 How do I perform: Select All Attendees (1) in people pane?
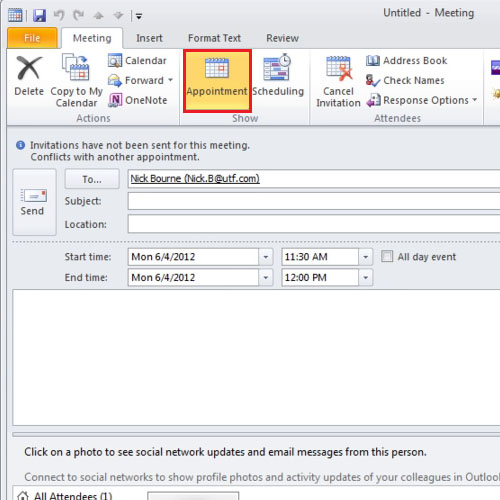65,496
